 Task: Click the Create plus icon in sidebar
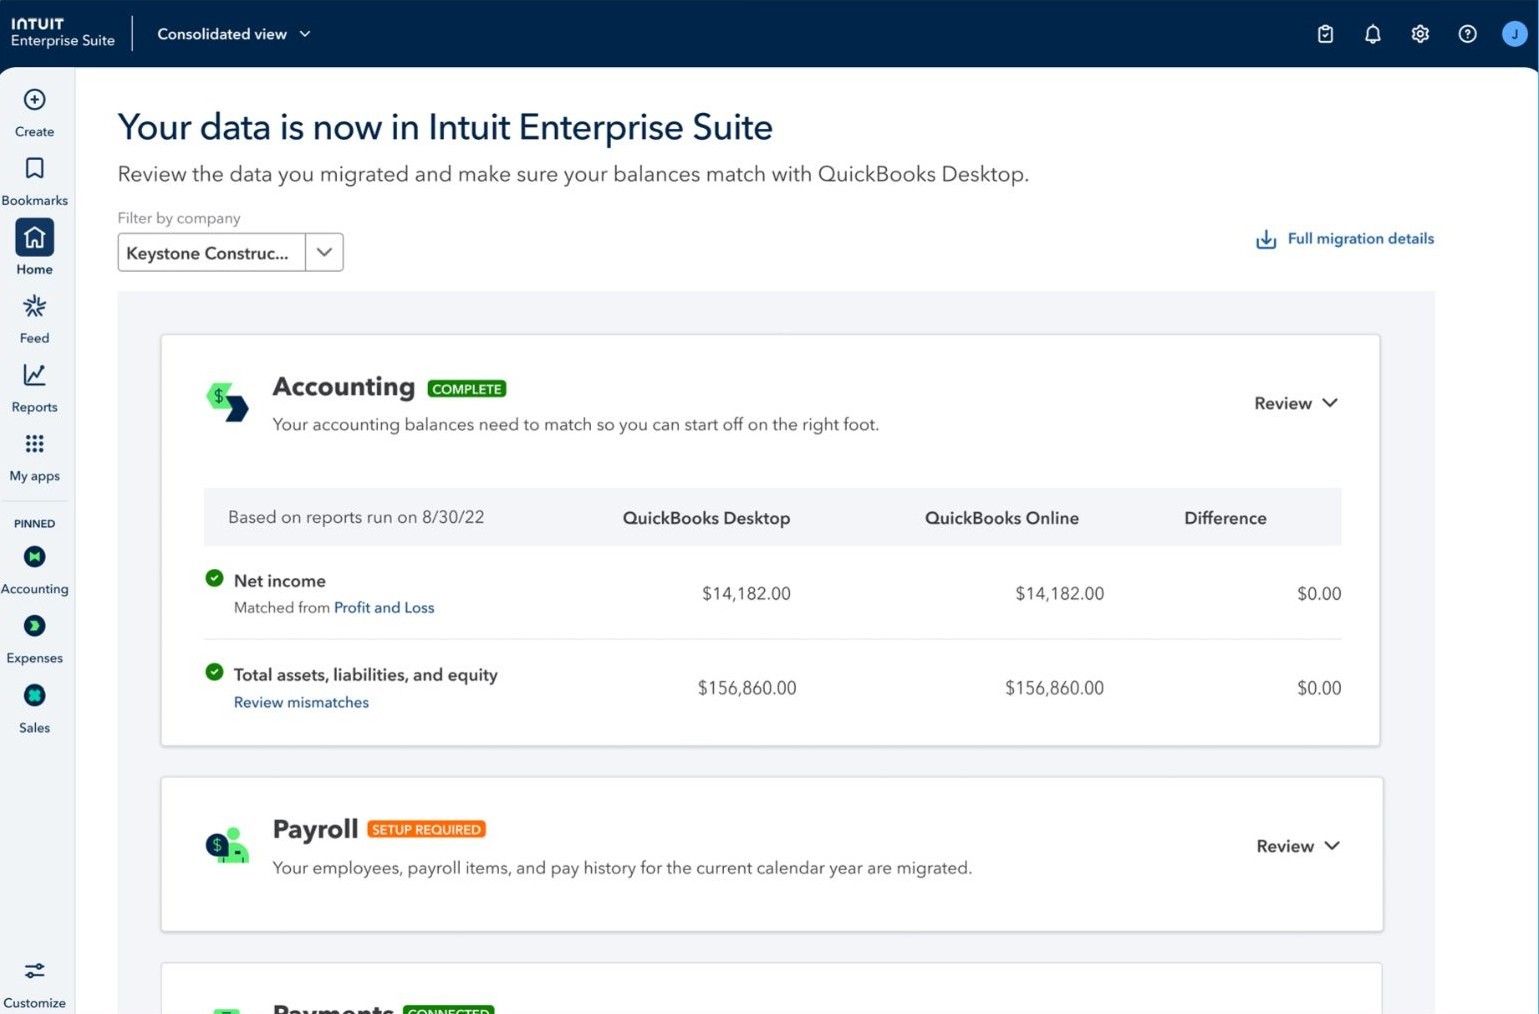coord(34,100)
